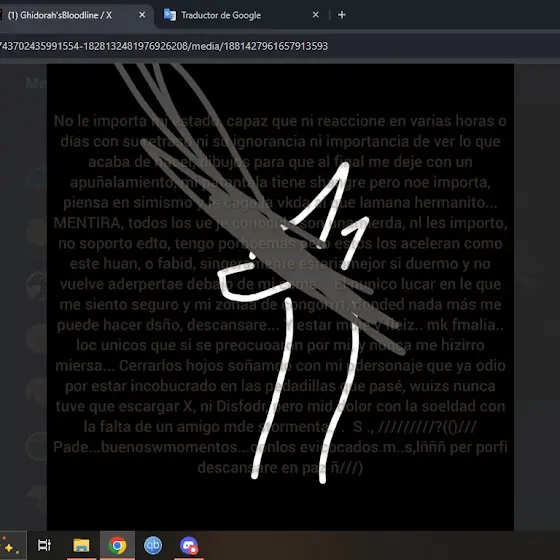Open the sparkle widgets button on the taskbar
The image size is (560, 560).
pyautogui.click(x=11, y=545)
